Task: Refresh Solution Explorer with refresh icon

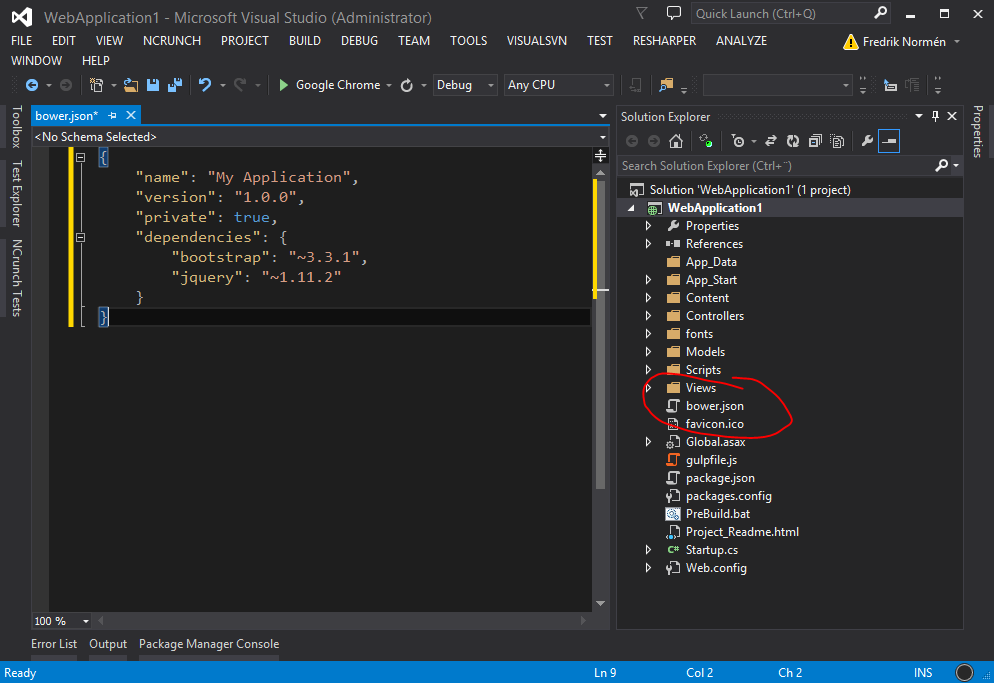Action: (793, 141)
